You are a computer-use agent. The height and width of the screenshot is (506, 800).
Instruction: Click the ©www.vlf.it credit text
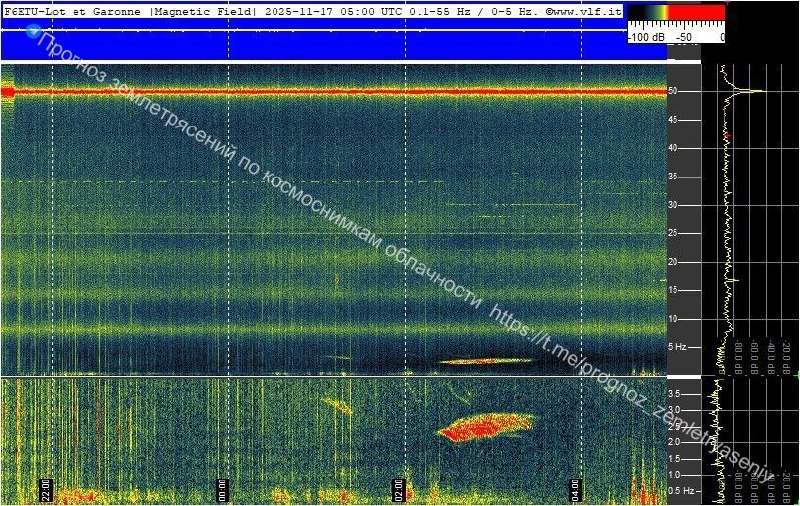[x=584, y=12]
